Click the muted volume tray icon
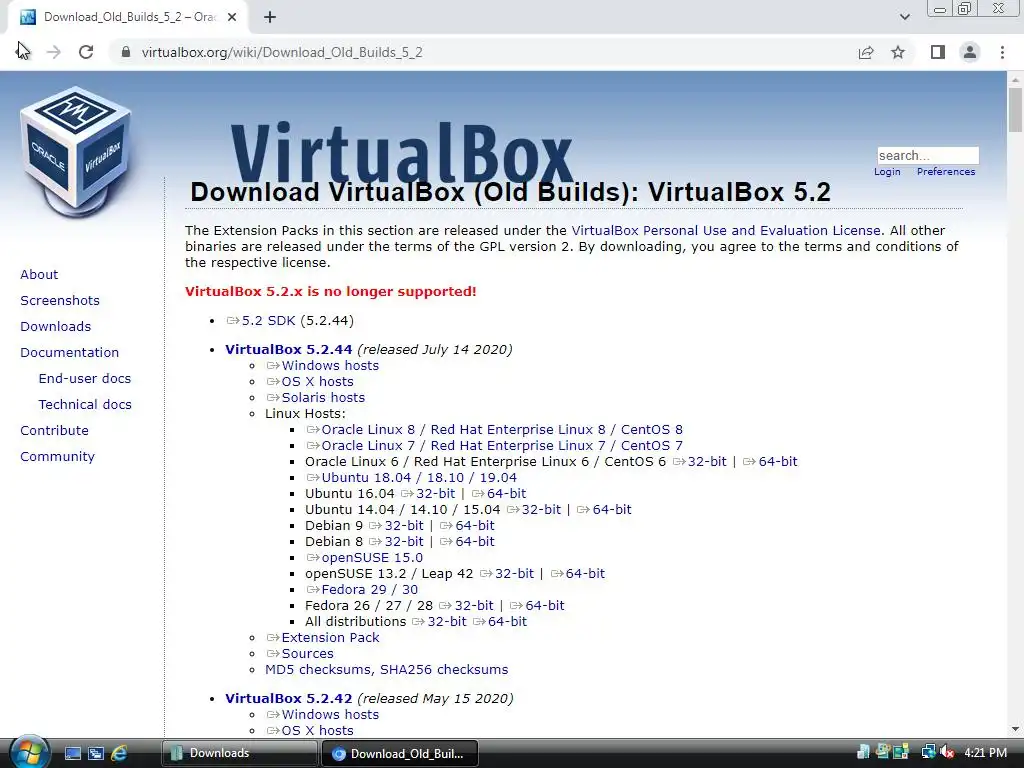This screenshot has height=768, width=1024. tap(947, 752)
